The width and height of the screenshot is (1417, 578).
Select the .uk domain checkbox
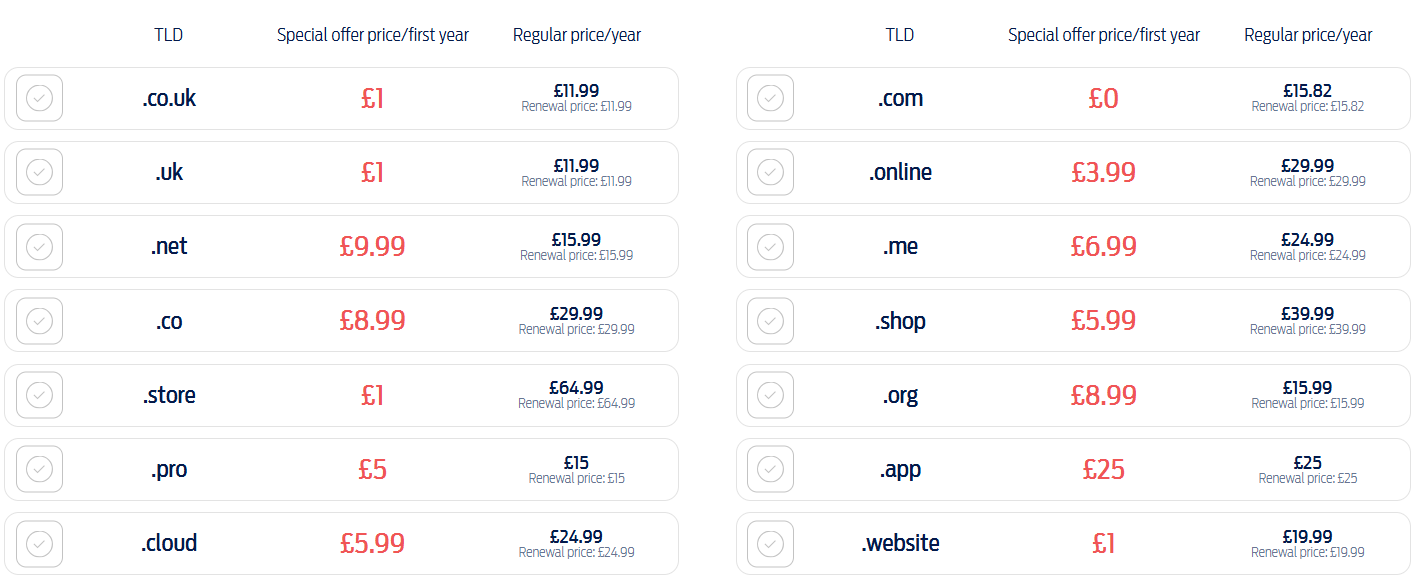pyautogui.click(x=39, y=172)
